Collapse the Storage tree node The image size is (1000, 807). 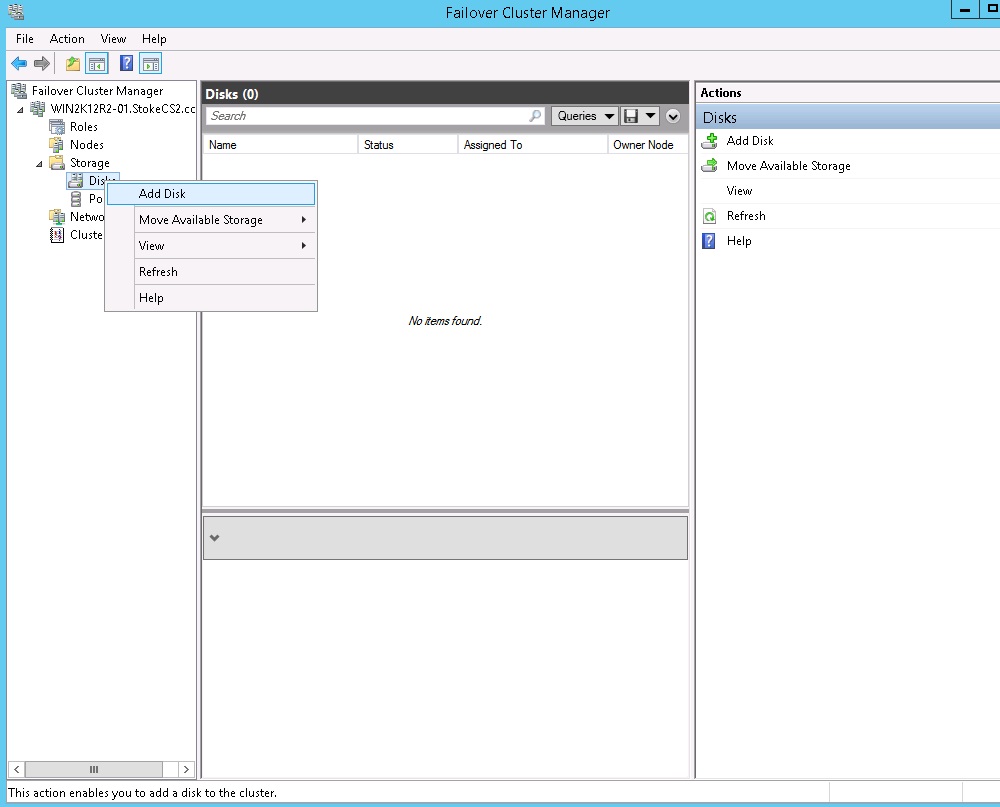point(40,163)
